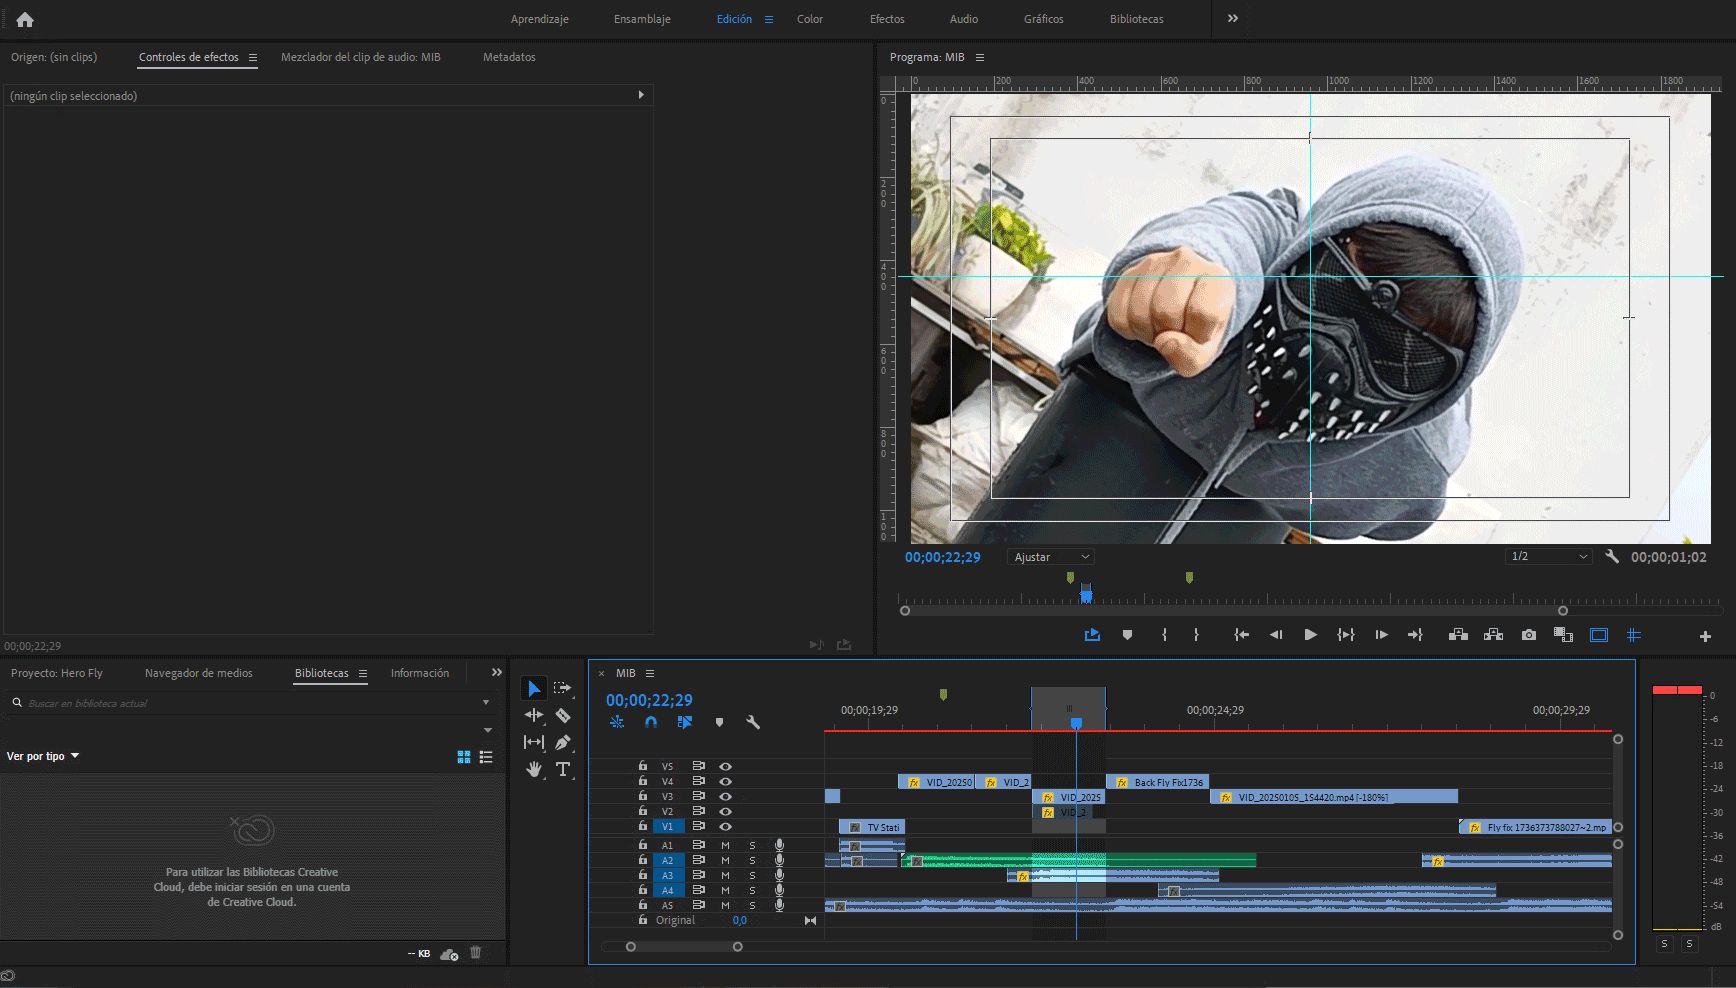Mute audio track A1
The width and height of the screenshot is (1736, 988).
coord(726,846)
